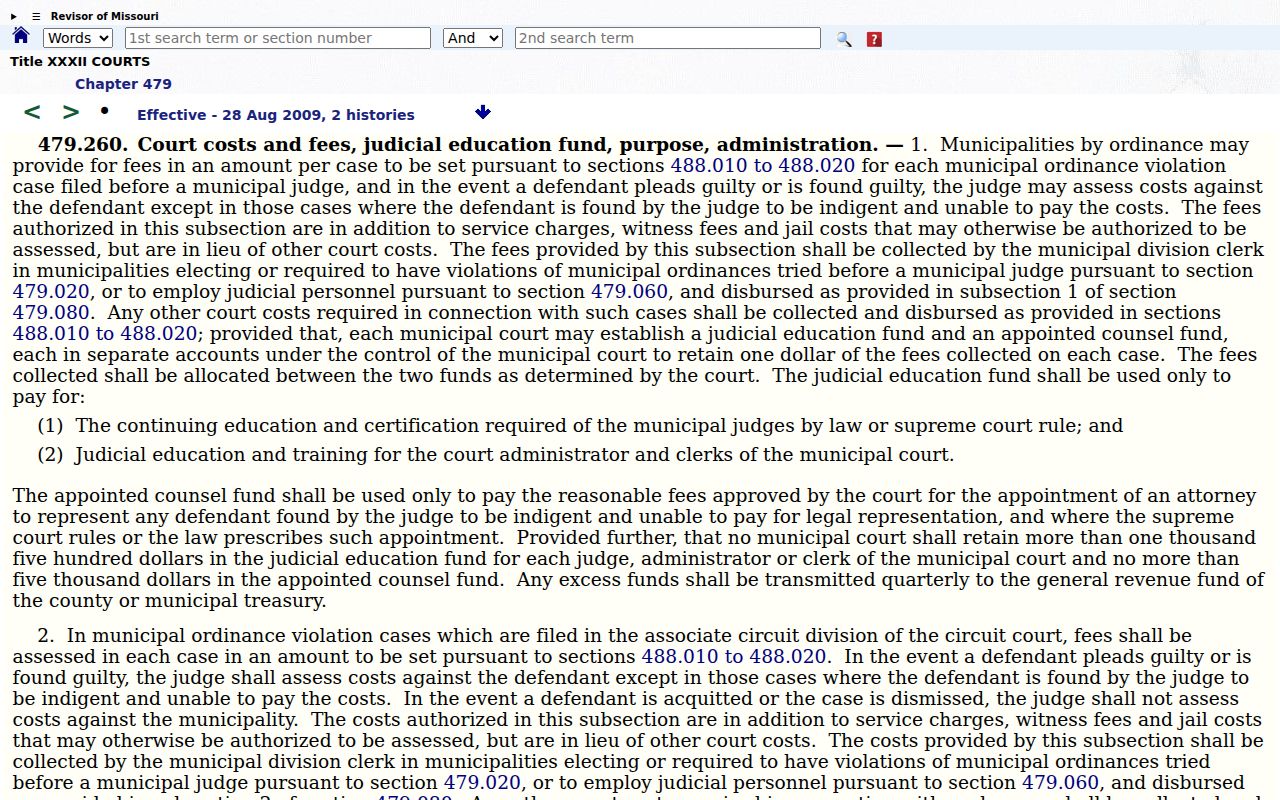Open the 479.020 link before 'or to employ' in subsection 1
The width and height of the screenshot is (1280, 800).
click(51, 292)
